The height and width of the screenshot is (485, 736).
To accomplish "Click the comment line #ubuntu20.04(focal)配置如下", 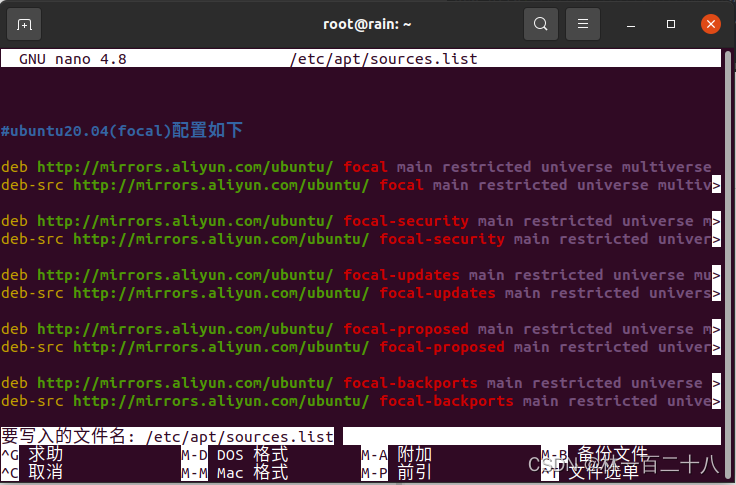I will [122, 130].
